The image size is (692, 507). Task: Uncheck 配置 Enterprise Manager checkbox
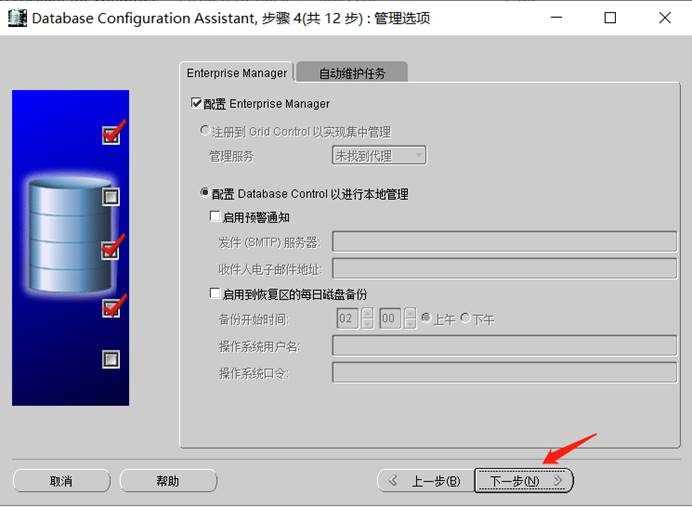[196, 103]
